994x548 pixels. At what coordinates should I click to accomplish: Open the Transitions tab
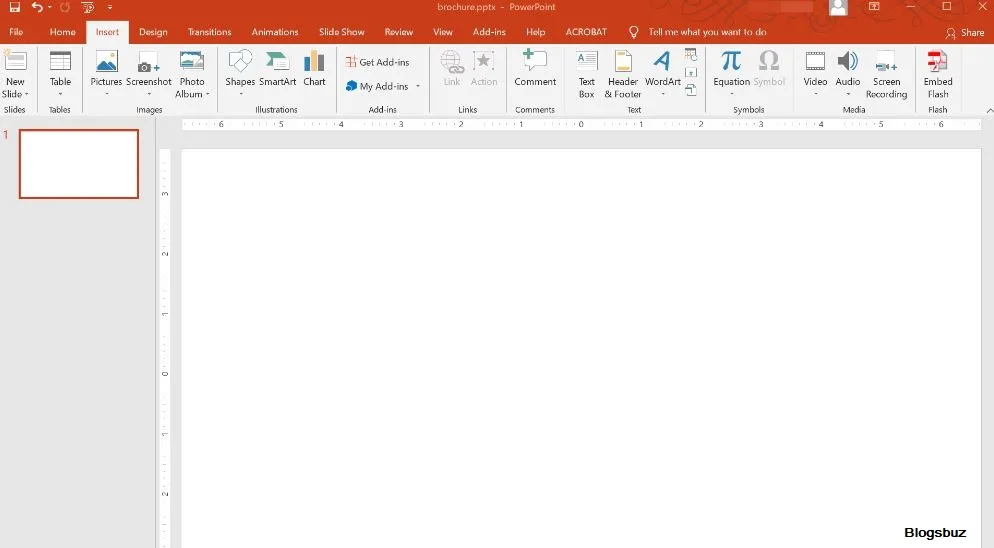click(209, 32)
